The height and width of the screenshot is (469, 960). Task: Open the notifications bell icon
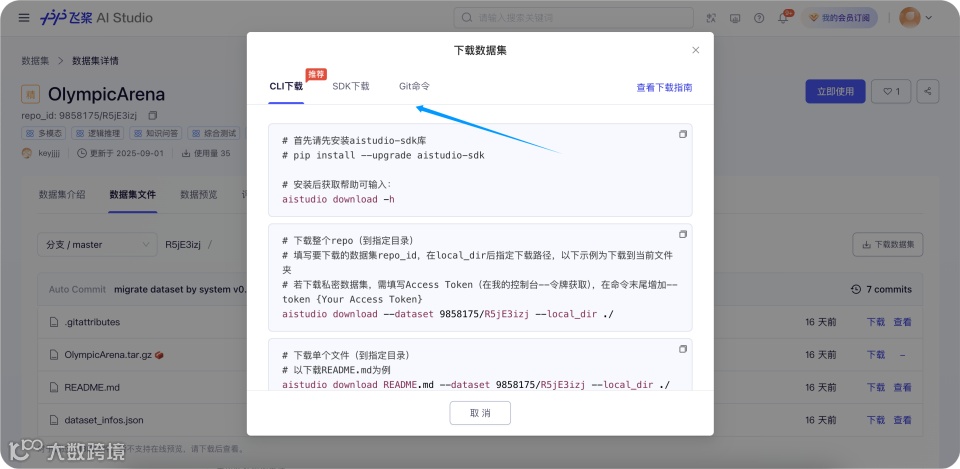(783, 18)
